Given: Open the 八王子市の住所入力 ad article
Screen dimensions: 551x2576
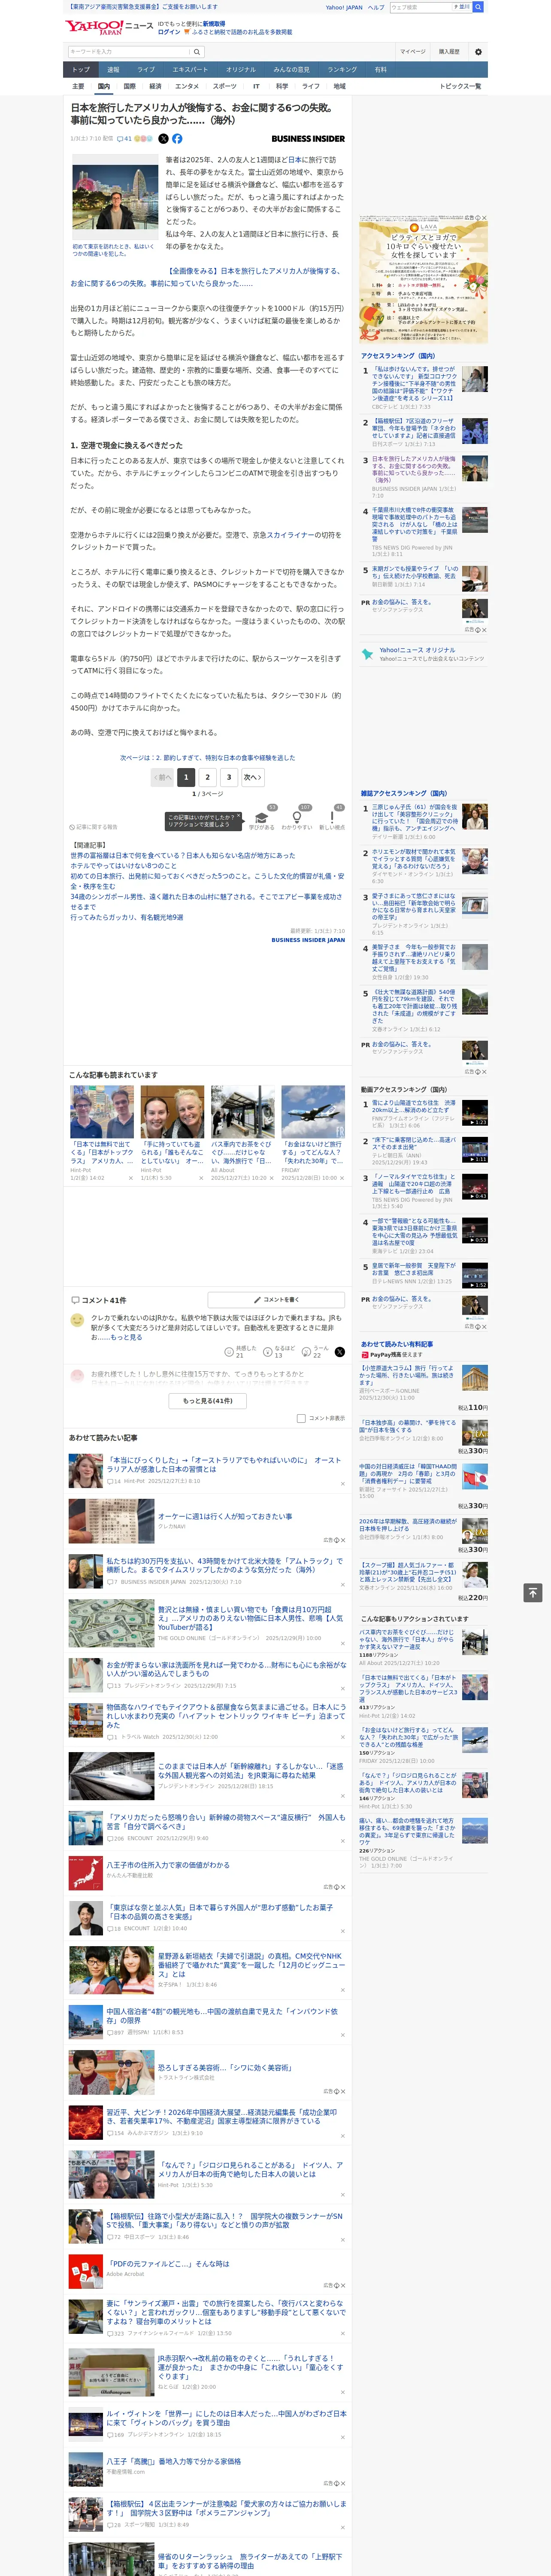Looking at the screenshot, I should (x=168, y=1865).
